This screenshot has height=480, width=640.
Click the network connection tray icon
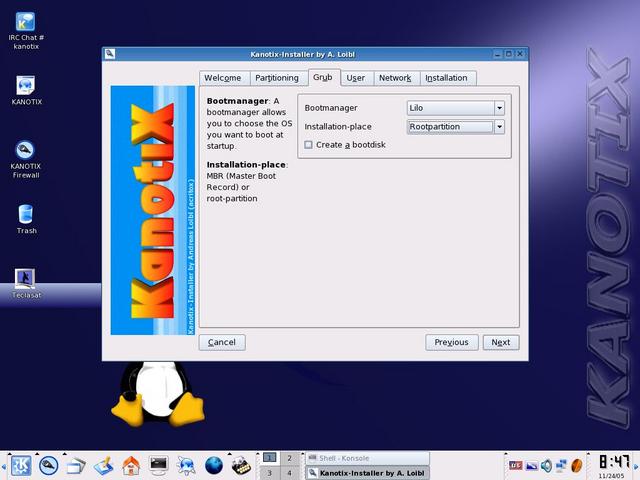562,465
